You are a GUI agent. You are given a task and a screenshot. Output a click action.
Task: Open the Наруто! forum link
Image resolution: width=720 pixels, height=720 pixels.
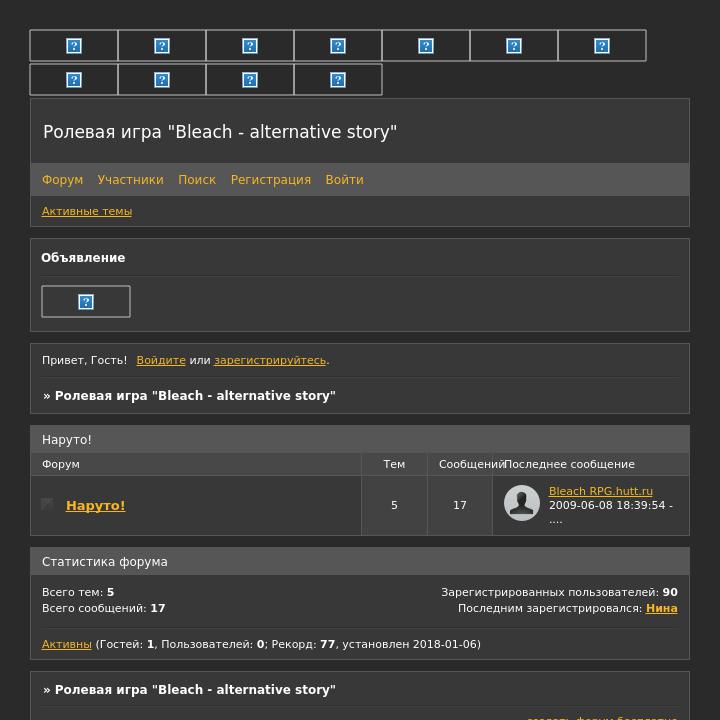(x=96, y=506)
